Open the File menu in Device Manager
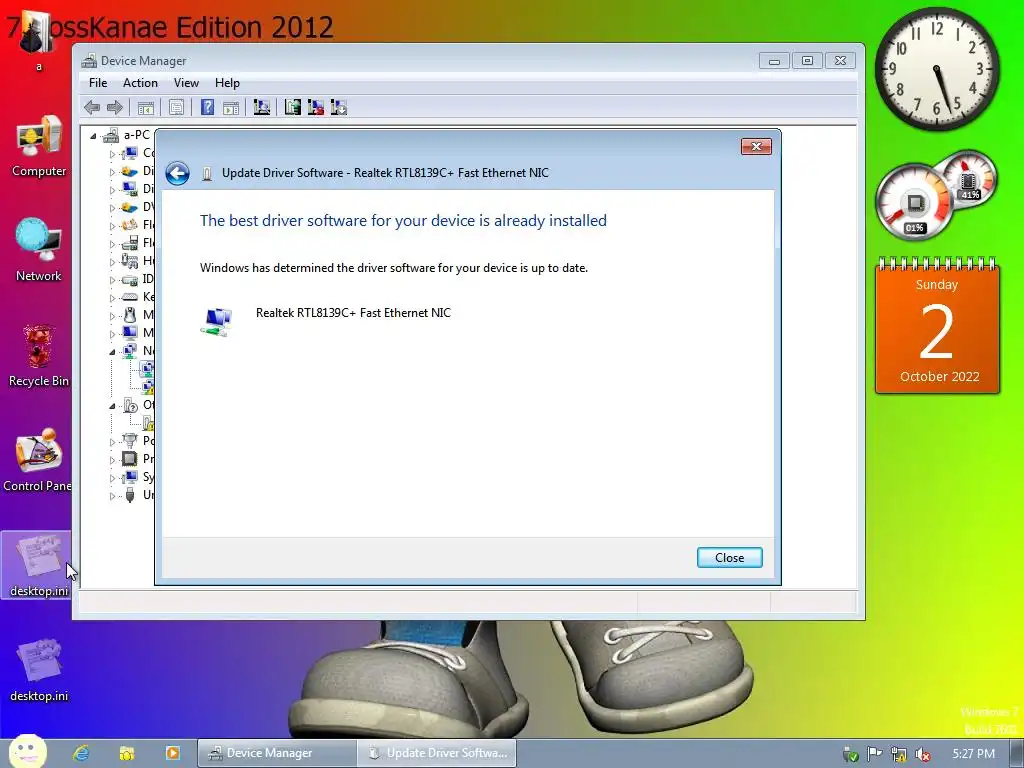Viewport: 1024px width, 768px height. 98,83
